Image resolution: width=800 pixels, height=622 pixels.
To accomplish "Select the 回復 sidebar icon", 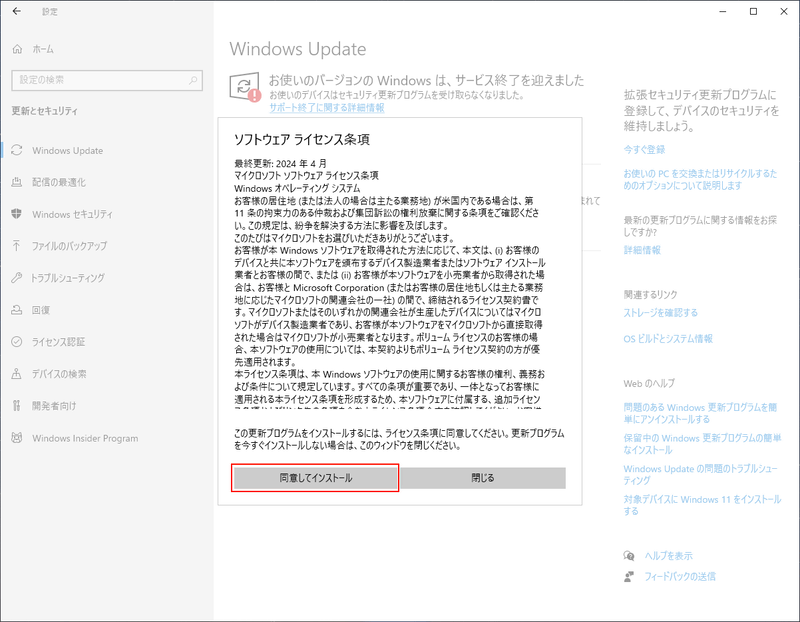I will pyautogui.click(x=16, y=312).
